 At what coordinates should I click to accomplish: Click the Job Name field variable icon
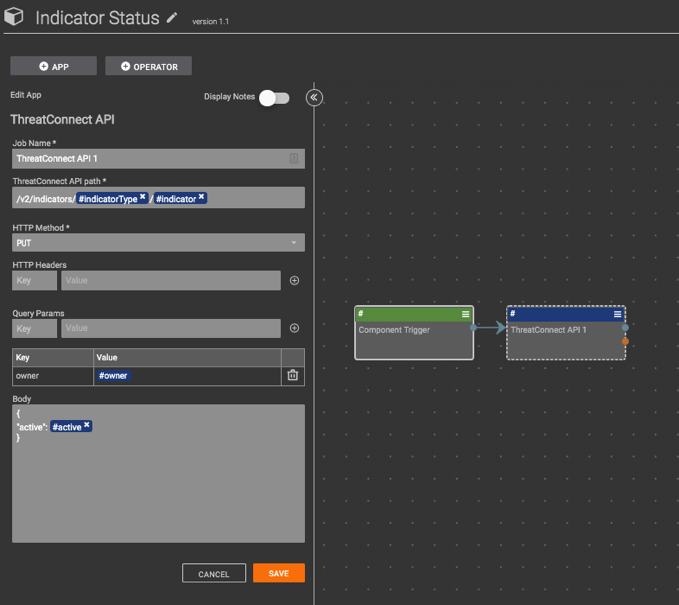pos(294,159)
